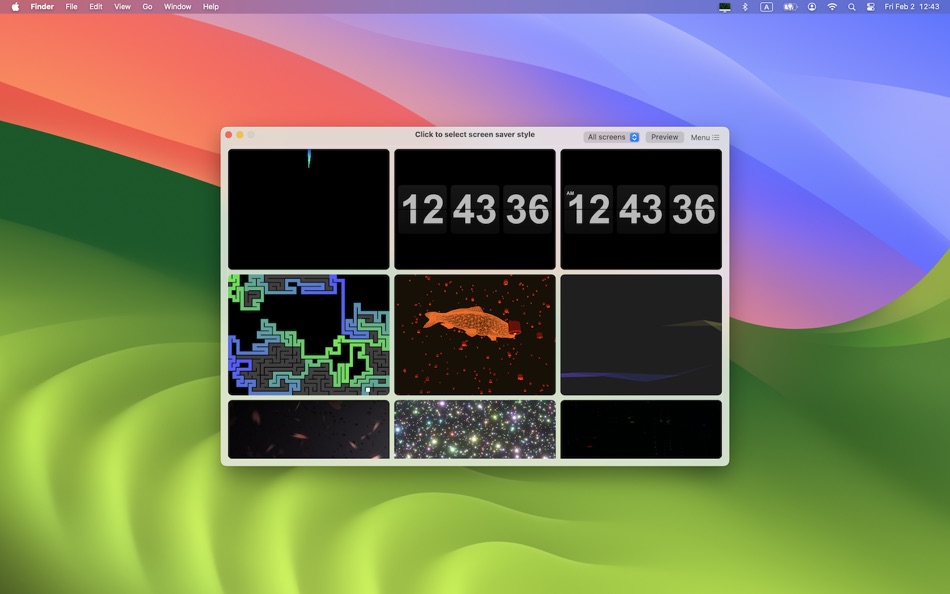Click the user account icon in menu bar

pyautogui.click(x=812, y=7)
